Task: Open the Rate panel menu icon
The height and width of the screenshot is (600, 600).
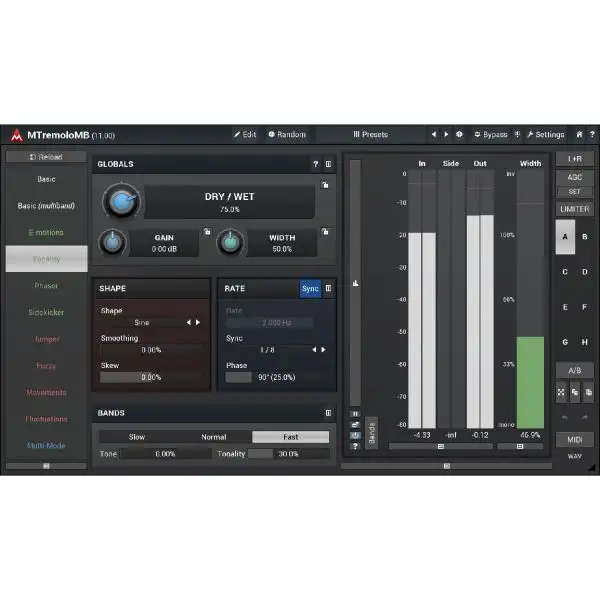Action: (x=329, y=288)
